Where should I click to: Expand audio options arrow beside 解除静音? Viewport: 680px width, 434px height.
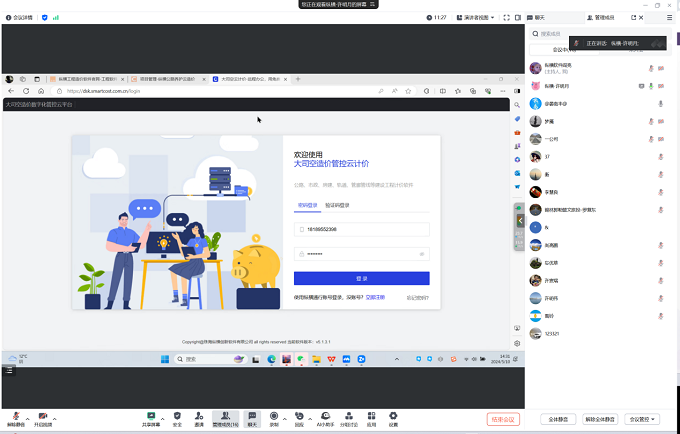(27, 418)
